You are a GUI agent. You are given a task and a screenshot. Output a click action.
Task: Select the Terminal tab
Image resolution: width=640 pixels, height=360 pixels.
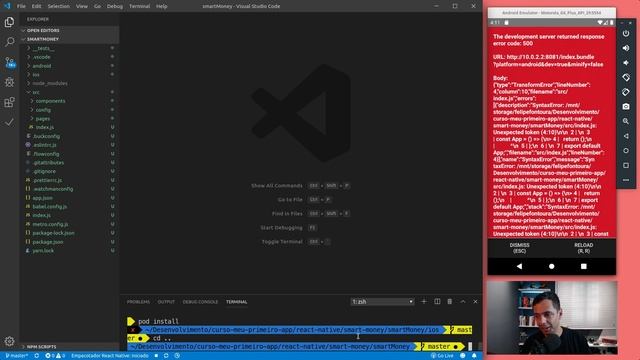click(237, 302)
